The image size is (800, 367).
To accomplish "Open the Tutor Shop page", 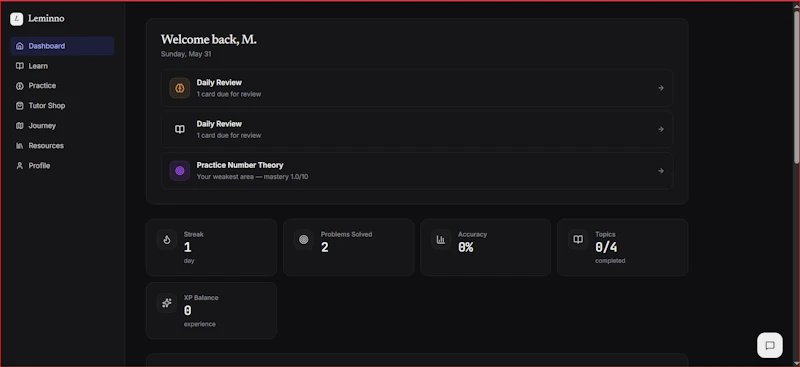I will pyautogui.click(x=62, y=106).
